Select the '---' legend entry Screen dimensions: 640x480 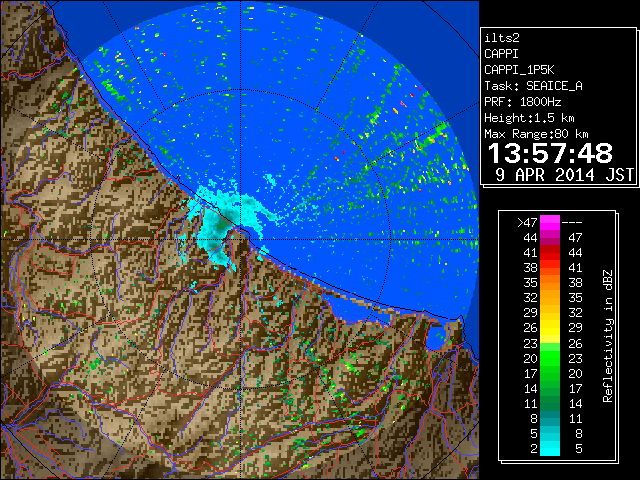(572, 222)
